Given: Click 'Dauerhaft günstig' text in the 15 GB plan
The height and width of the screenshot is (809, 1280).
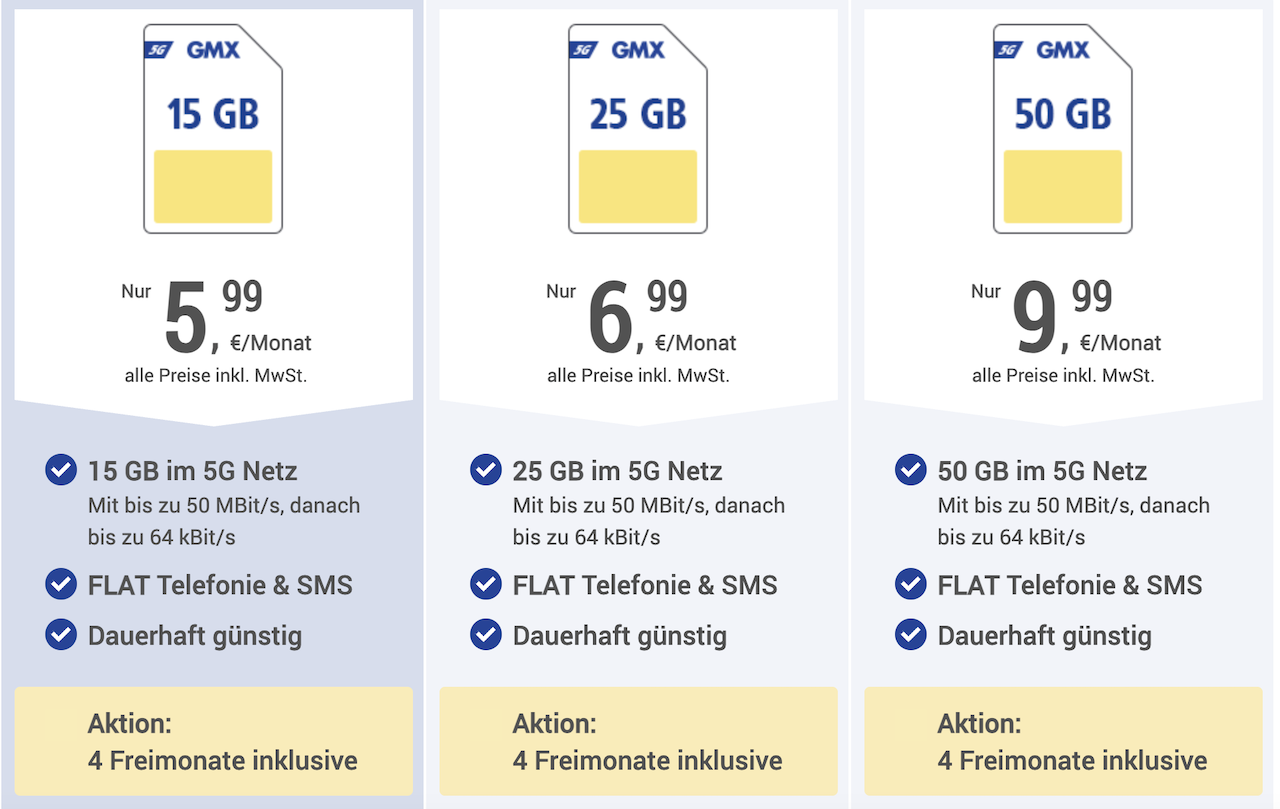Looking at the screenshot, I should [195, 636].
